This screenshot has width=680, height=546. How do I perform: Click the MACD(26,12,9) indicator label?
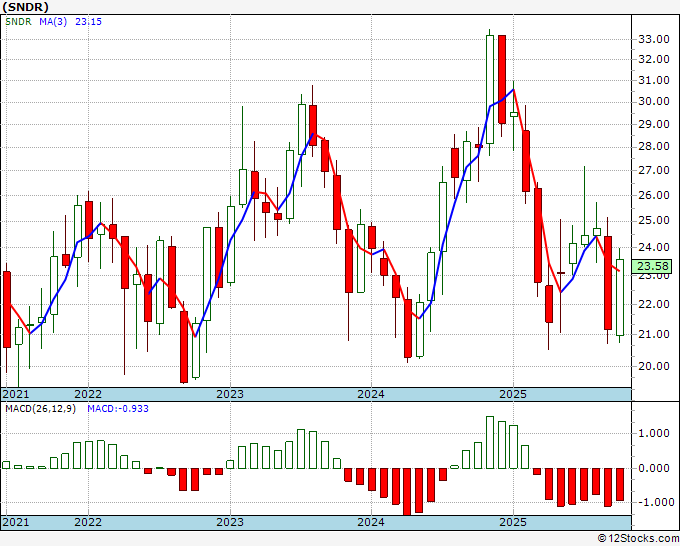(x=40, y=409)
